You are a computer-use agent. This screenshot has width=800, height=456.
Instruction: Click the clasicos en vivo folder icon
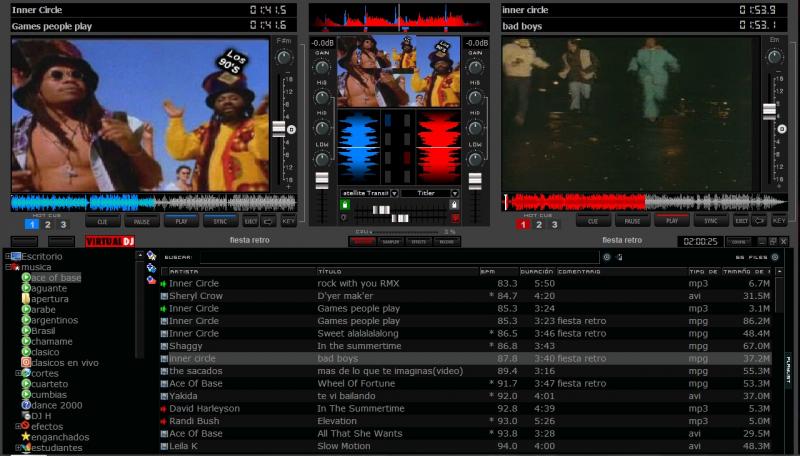pyautogui.click(x=26, y=362)
